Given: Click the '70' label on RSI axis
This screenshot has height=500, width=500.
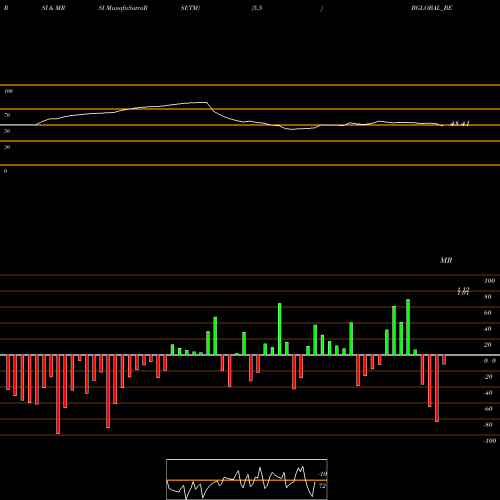Looking at the screenshot, I should coord(7,115).
